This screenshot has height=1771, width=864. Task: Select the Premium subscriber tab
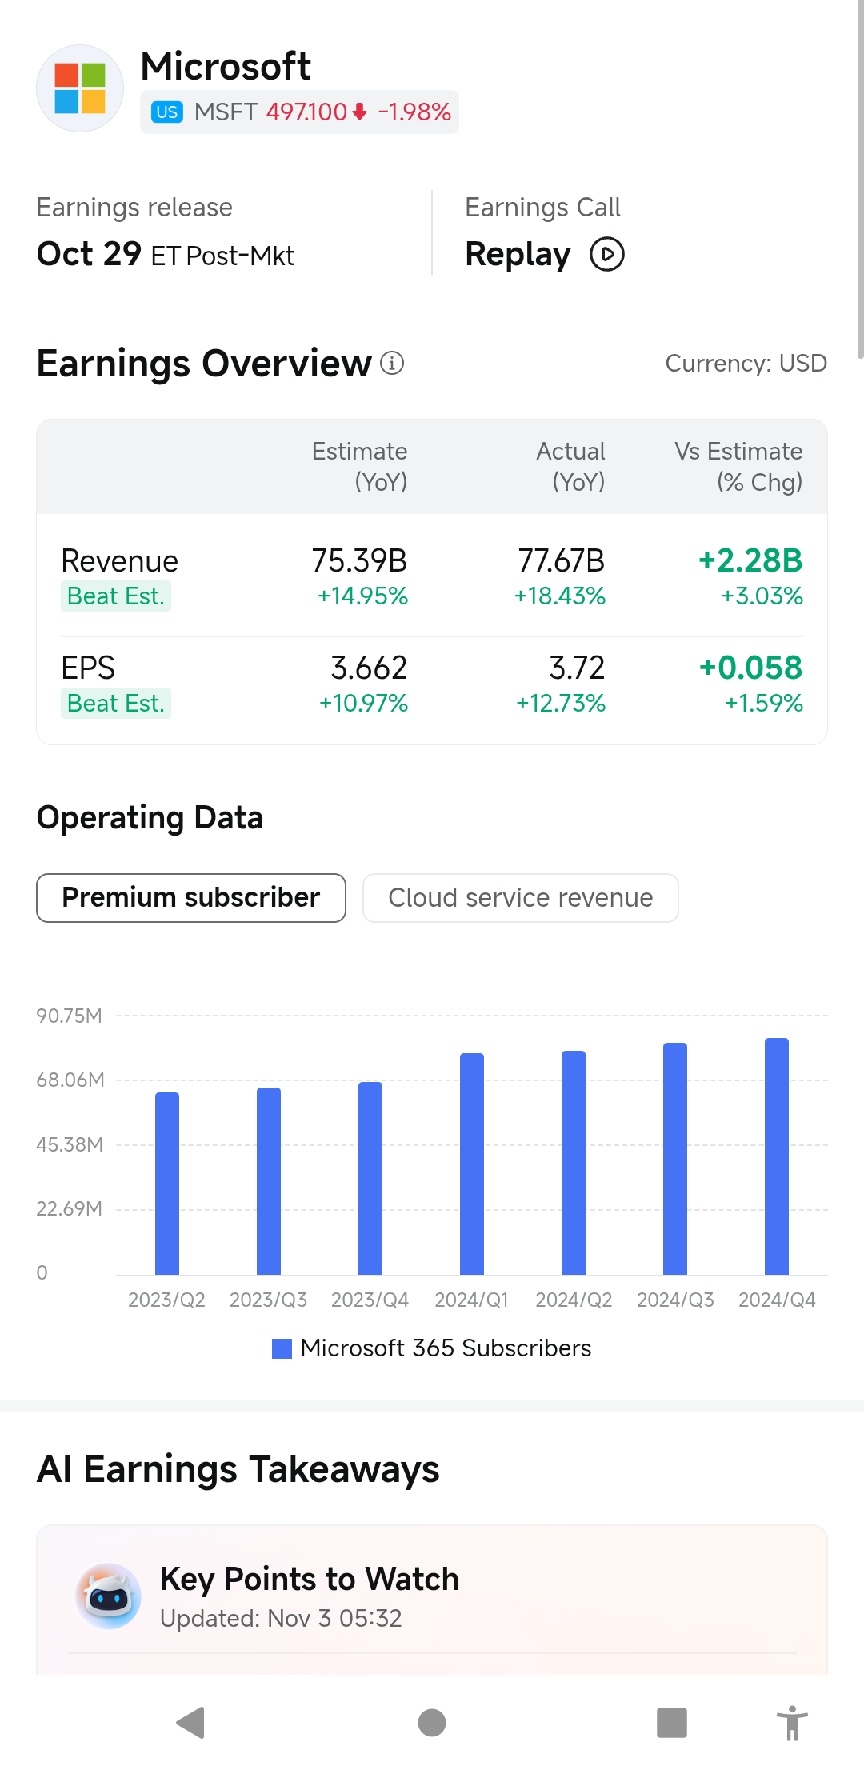[x=191, y=898]
